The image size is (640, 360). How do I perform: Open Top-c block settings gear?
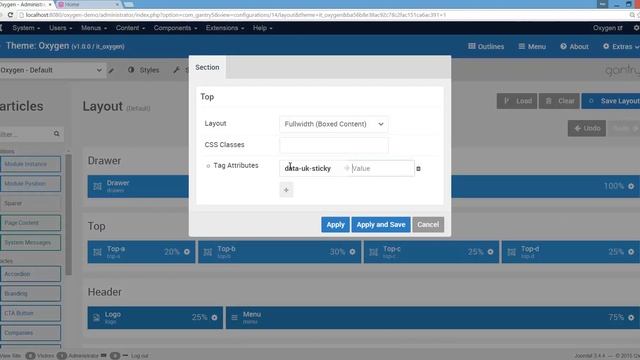click(490, 252)
